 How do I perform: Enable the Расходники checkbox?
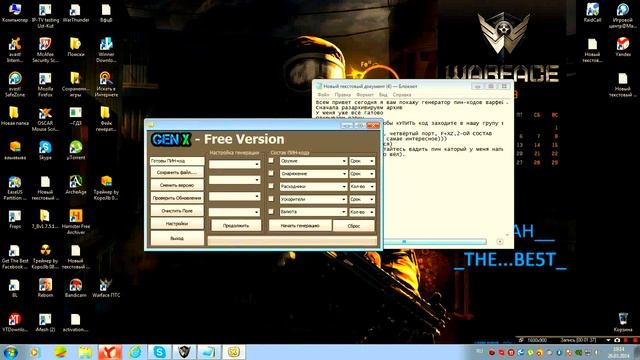[x=271, y=186]
